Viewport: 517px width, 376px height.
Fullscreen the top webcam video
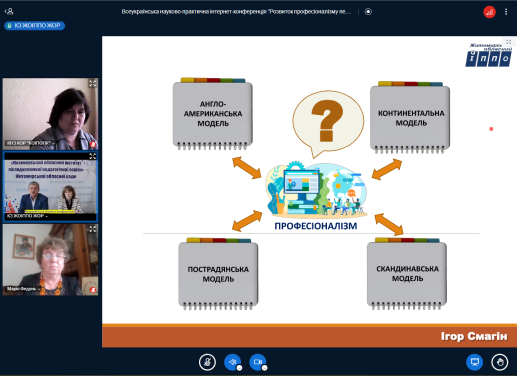[x=92, y=83]
